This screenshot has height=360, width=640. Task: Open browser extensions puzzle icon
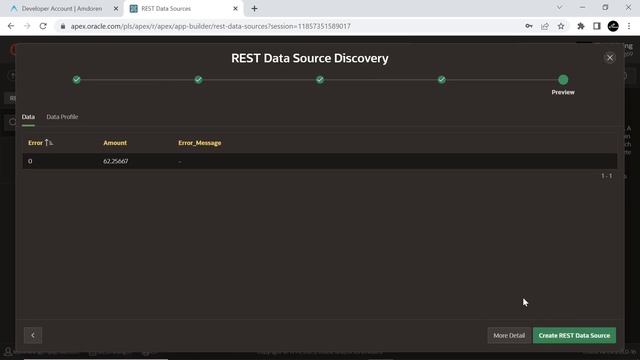click(x=580, y=26)
